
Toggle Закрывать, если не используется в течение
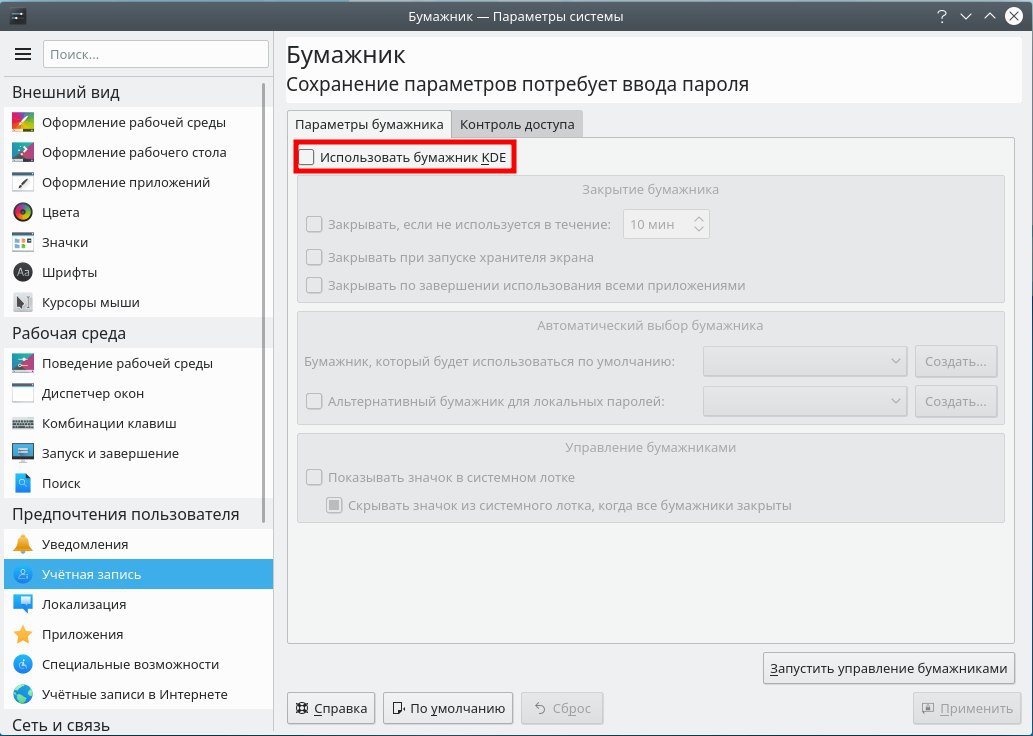314,224
